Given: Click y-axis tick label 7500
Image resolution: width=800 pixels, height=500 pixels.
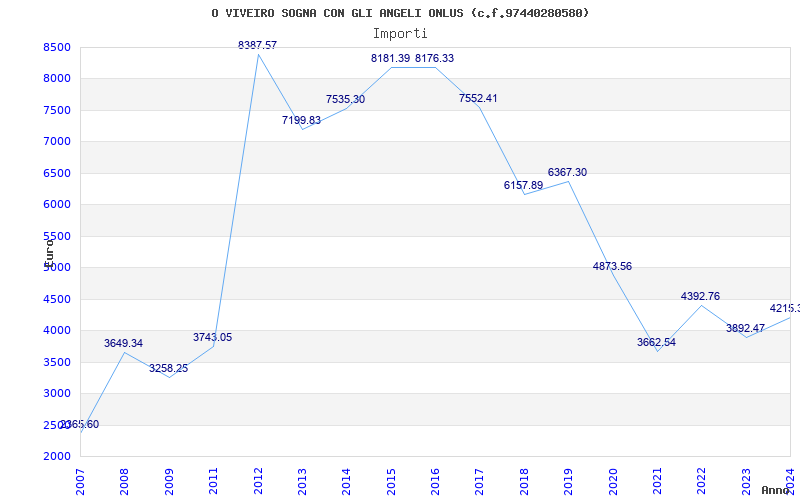Looking at the screenshot, I should 57,110.
